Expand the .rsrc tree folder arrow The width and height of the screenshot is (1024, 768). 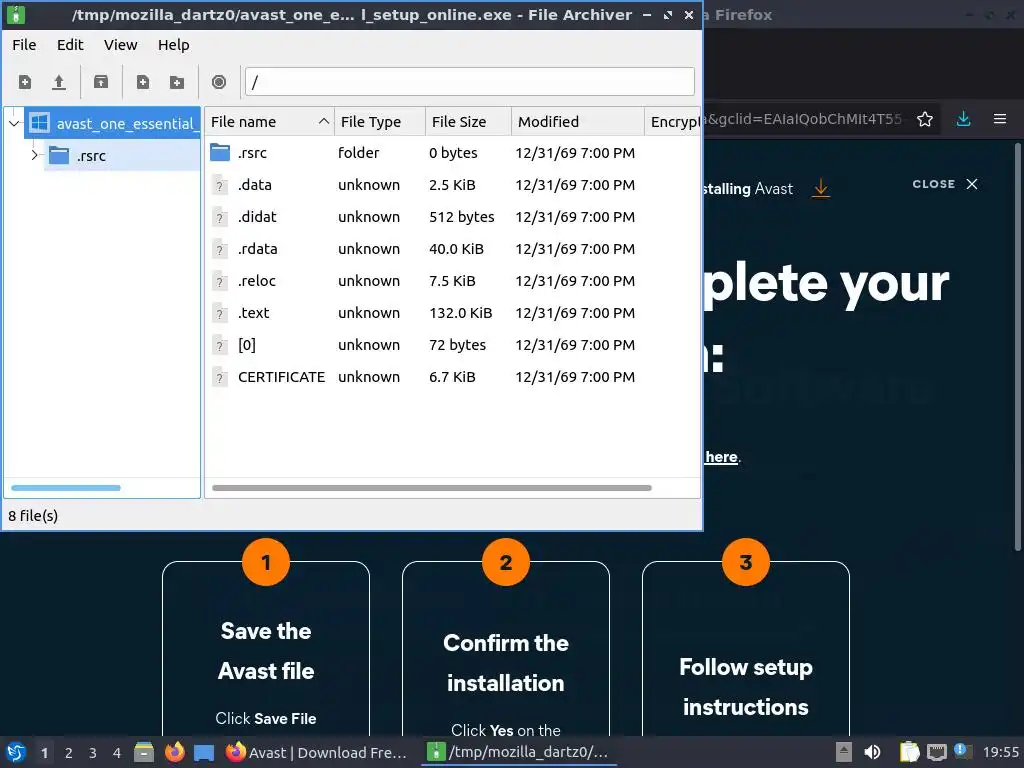pyautogui.click(x=35, y=155)
